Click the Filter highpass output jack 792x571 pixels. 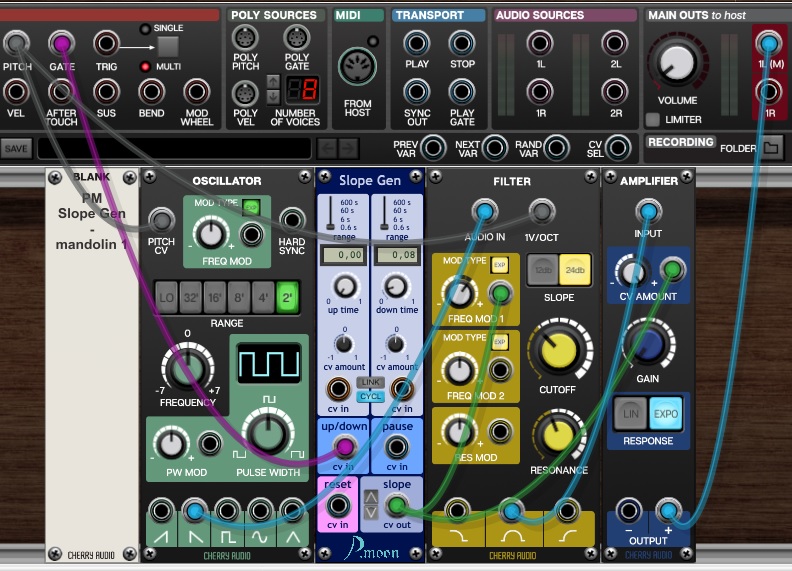pyautogui.click(x=567, y=512)
